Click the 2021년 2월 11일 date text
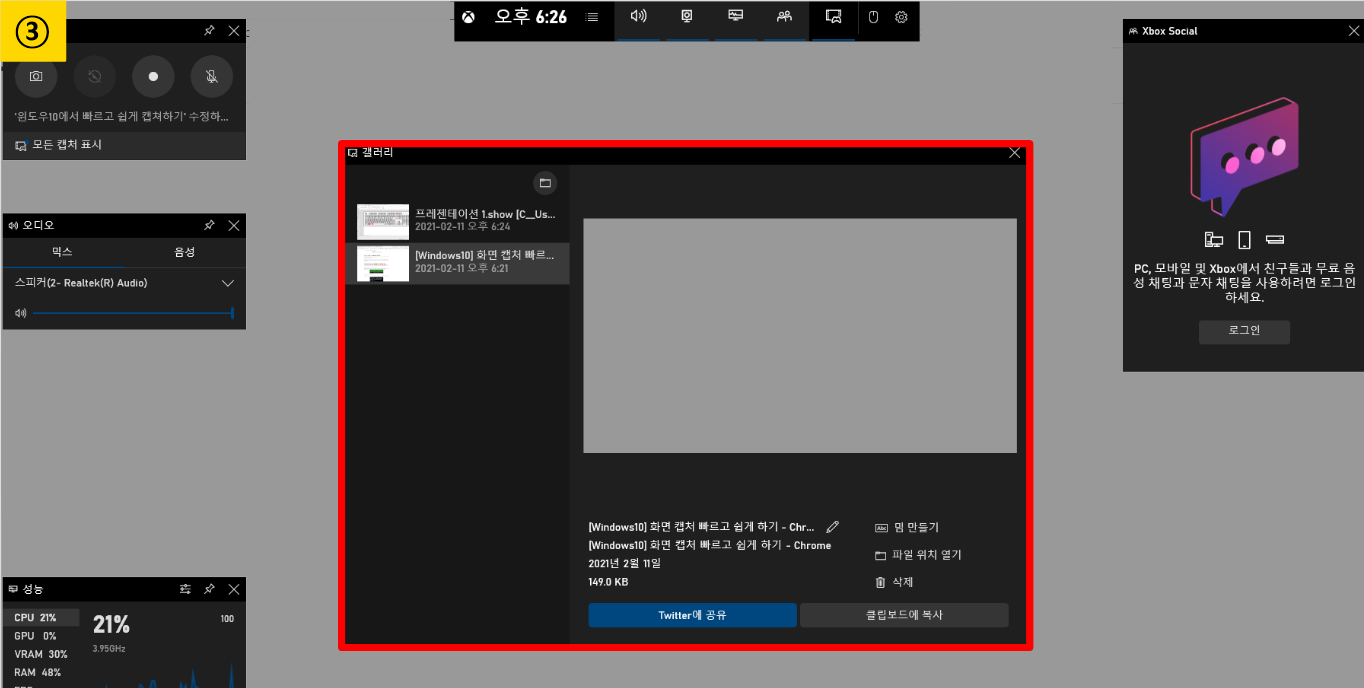Viewport: 1364px width, 688px height. click(x=625, y=563)
